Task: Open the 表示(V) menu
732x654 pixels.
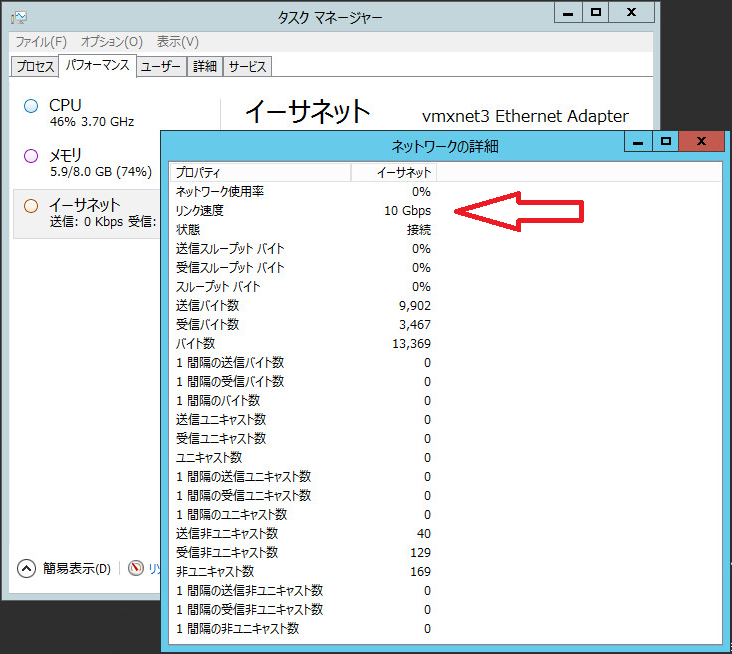Action: (x=177, y=42)
